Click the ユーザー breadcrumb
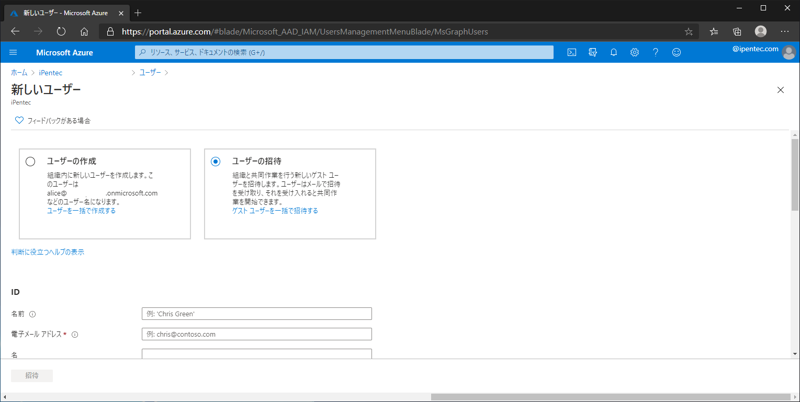 coord(150,72)
